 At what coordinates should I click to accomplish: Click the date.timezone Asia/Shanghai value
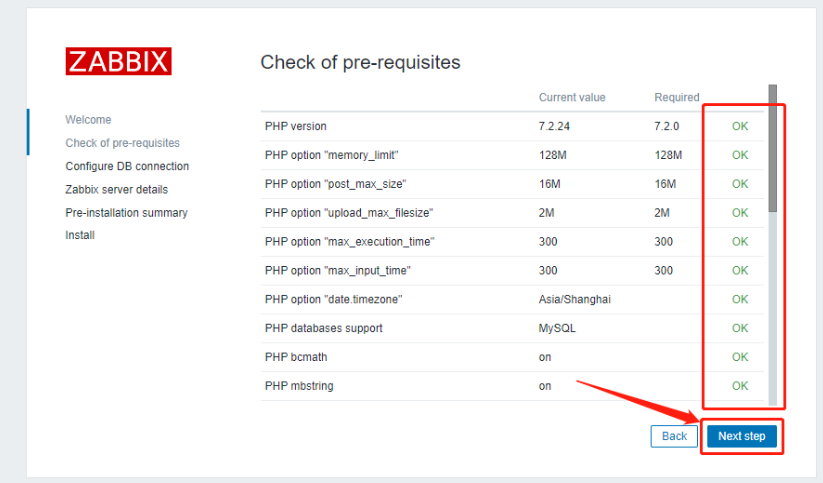click(574, 299)
